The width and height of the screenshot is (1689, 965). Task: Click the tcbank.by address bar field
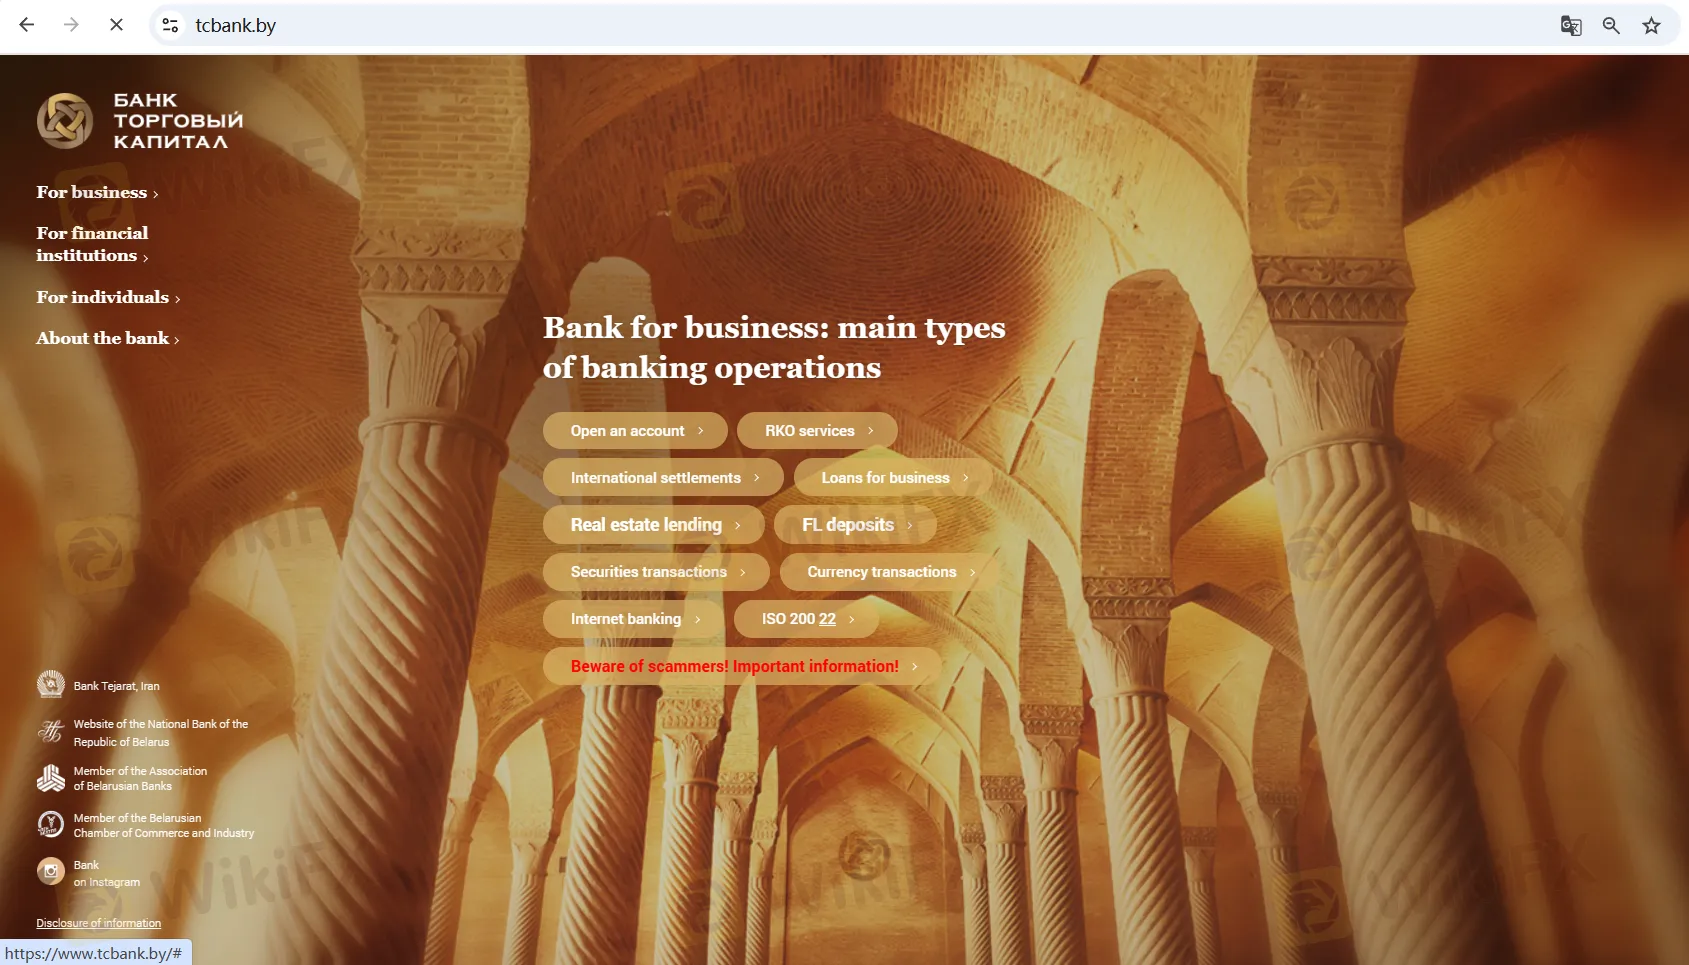tap(860, 25)
